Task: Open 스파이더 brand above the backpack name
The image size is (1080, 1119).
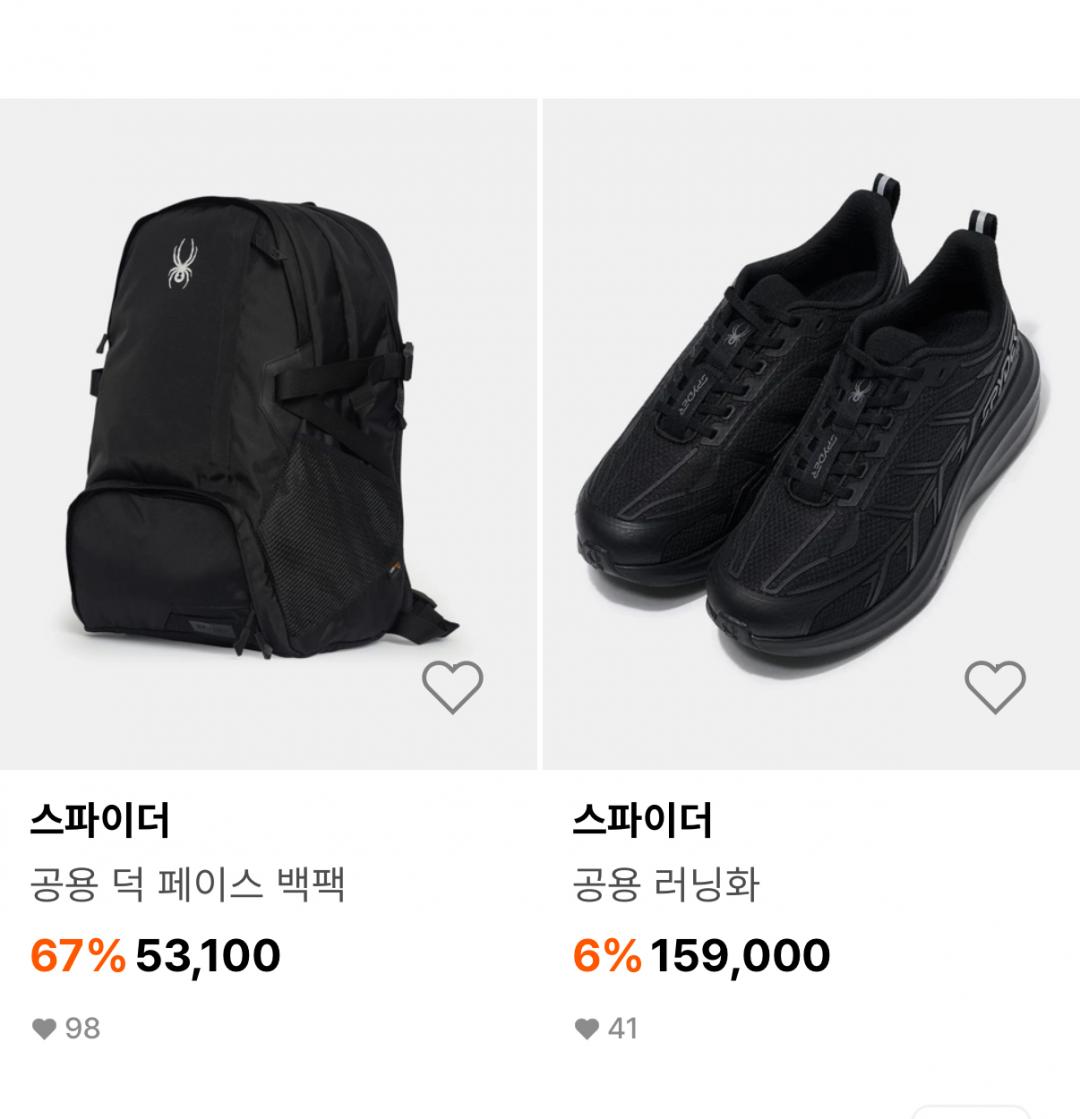Action: pos(100,822)
